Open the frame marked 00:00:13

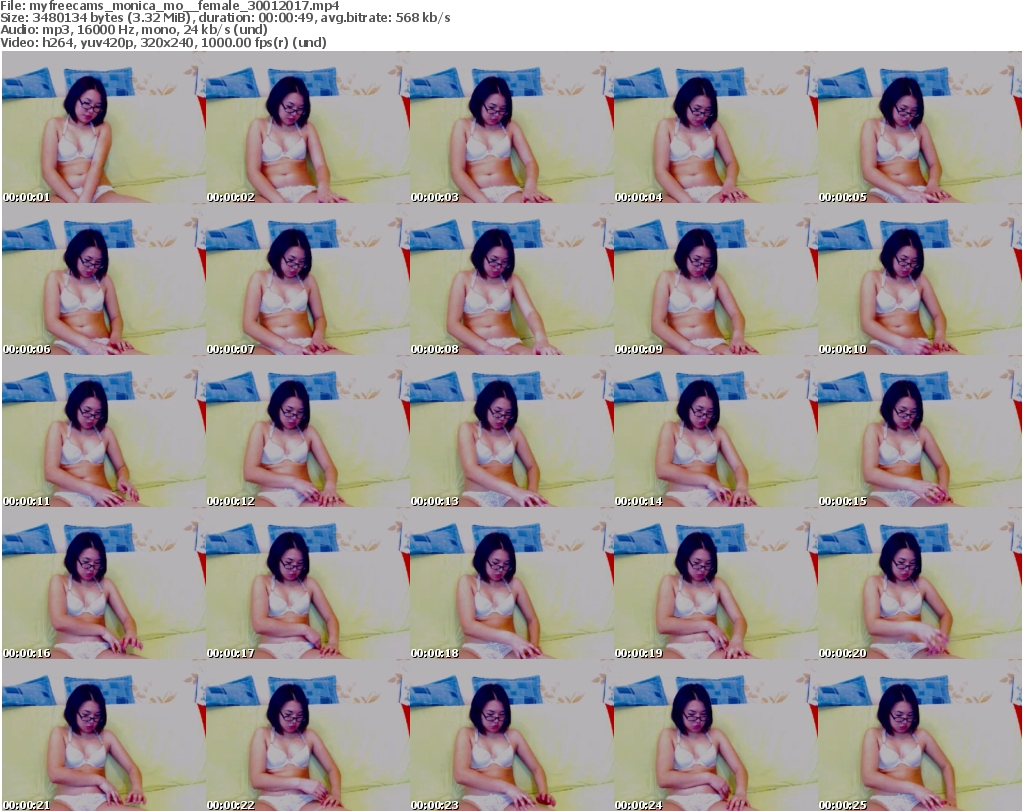coord(512,432)
